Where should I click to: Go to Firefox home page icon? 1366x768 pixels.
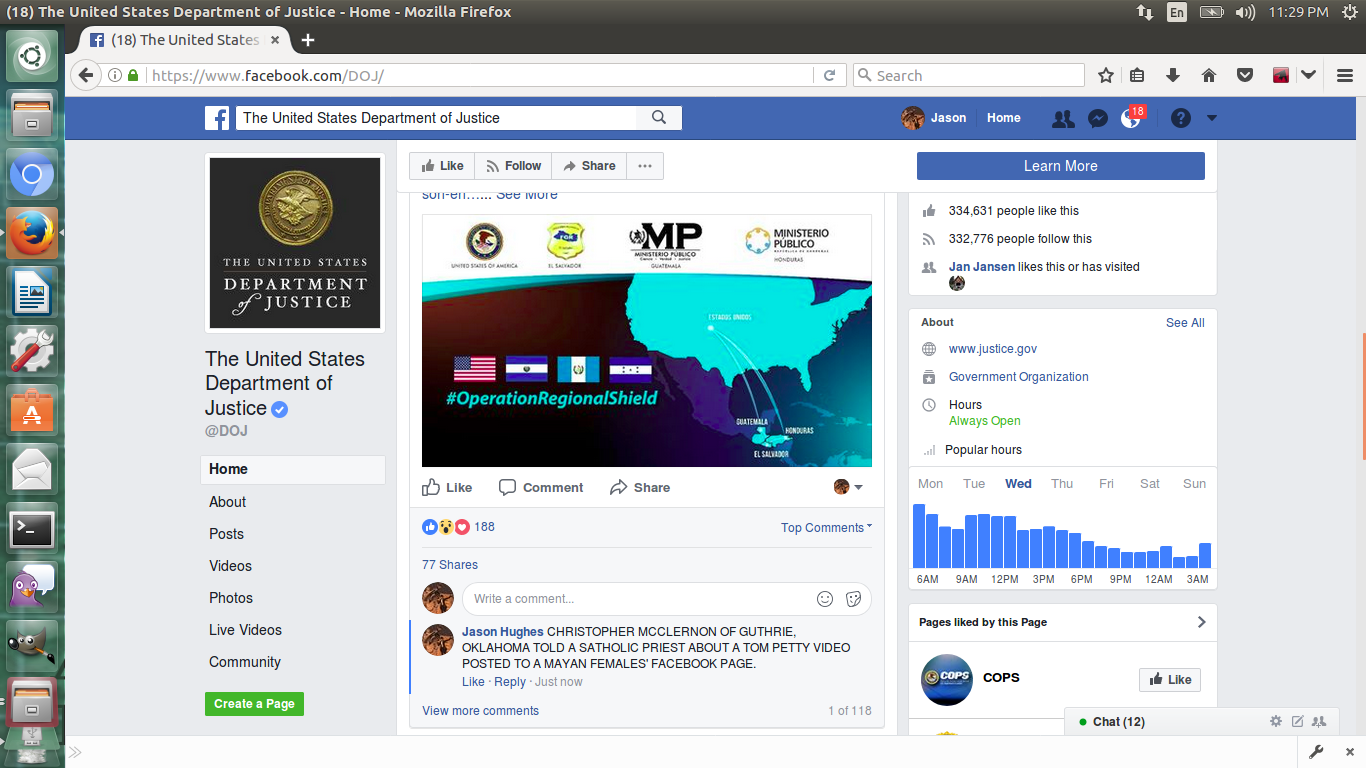1208,75
